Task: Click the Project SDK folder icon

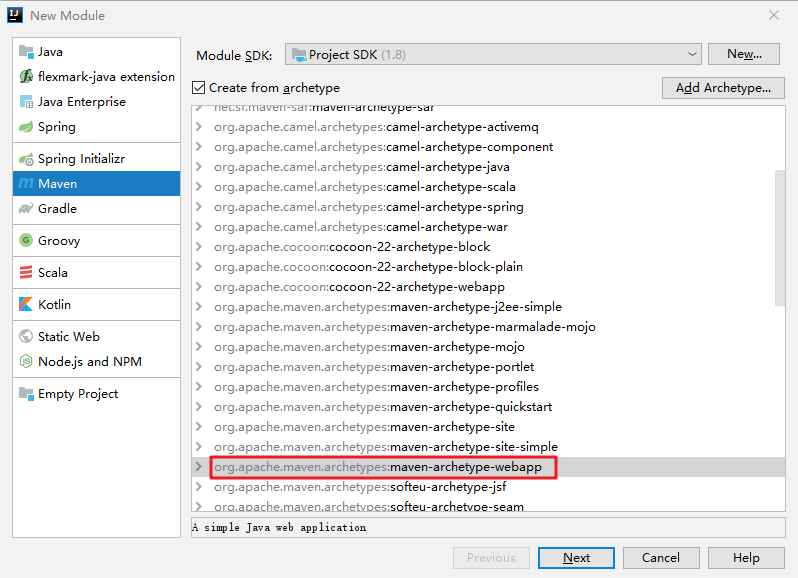Action: [x=299, y=55]
